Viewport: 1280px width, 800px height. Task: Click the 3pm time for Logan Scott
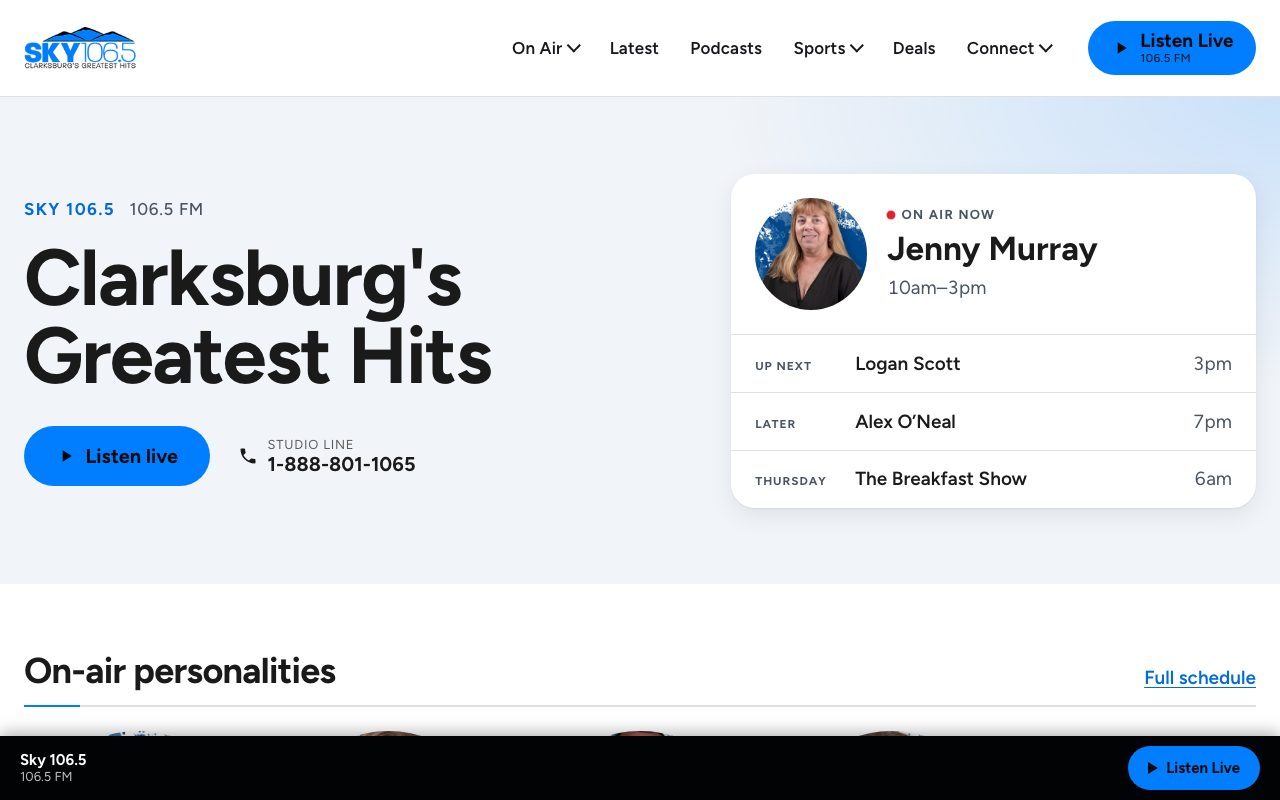[x=1212, y=364]
